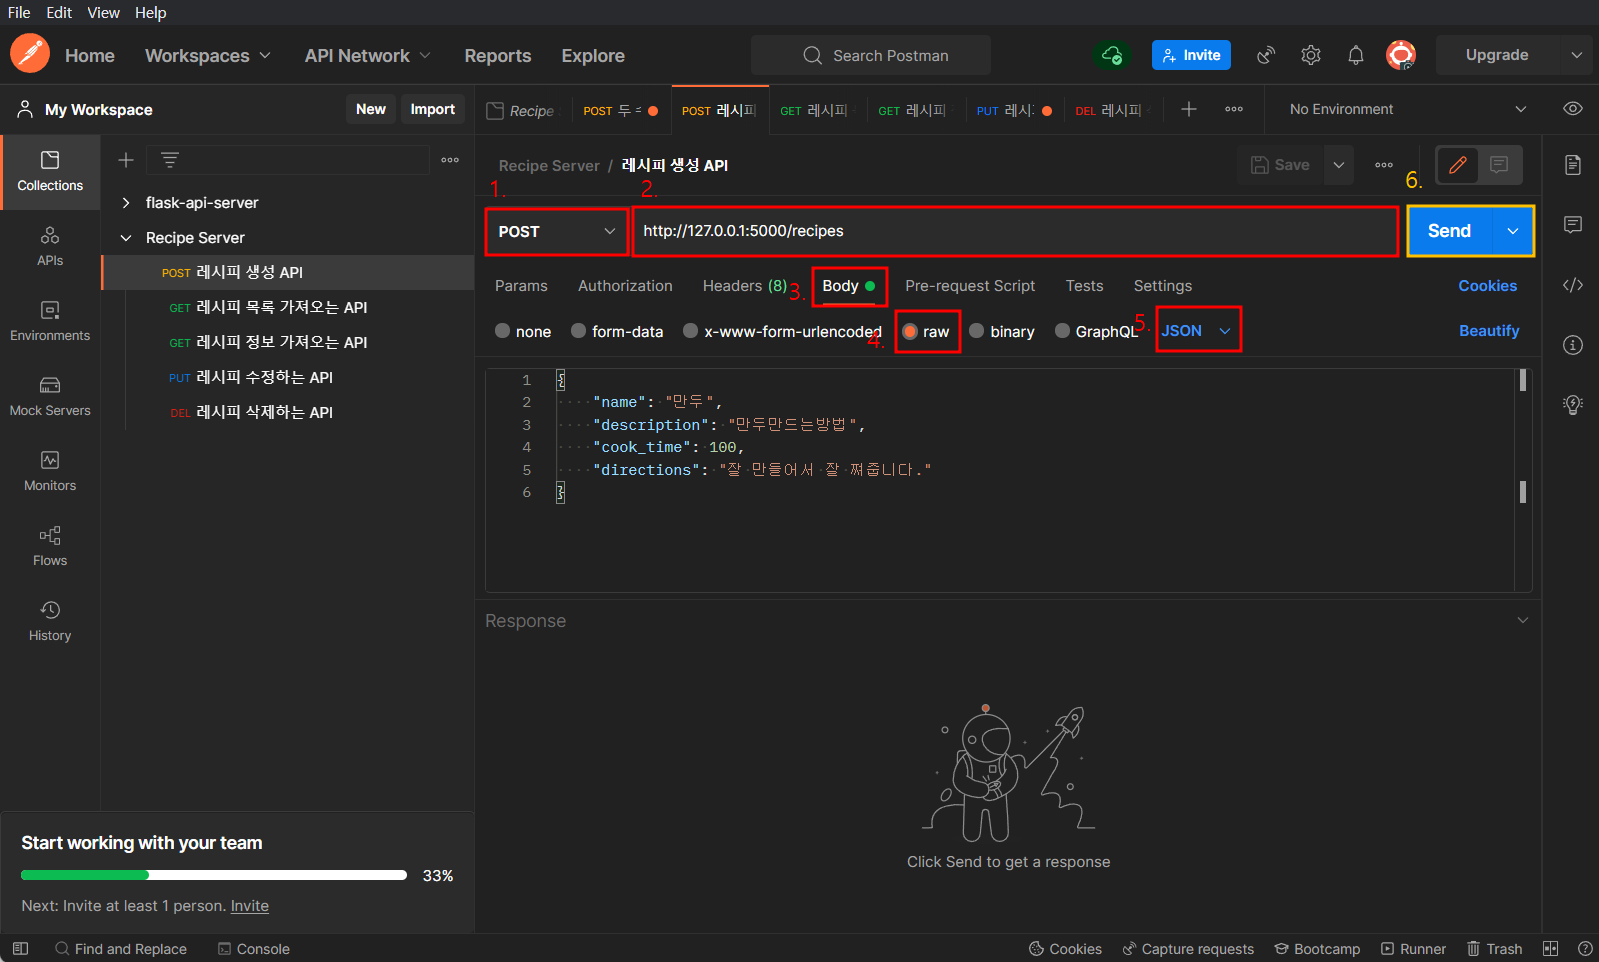This screenshot has height=962, width=1599.
Task: Open the user avatar menu
Action: click(1401, 55)
